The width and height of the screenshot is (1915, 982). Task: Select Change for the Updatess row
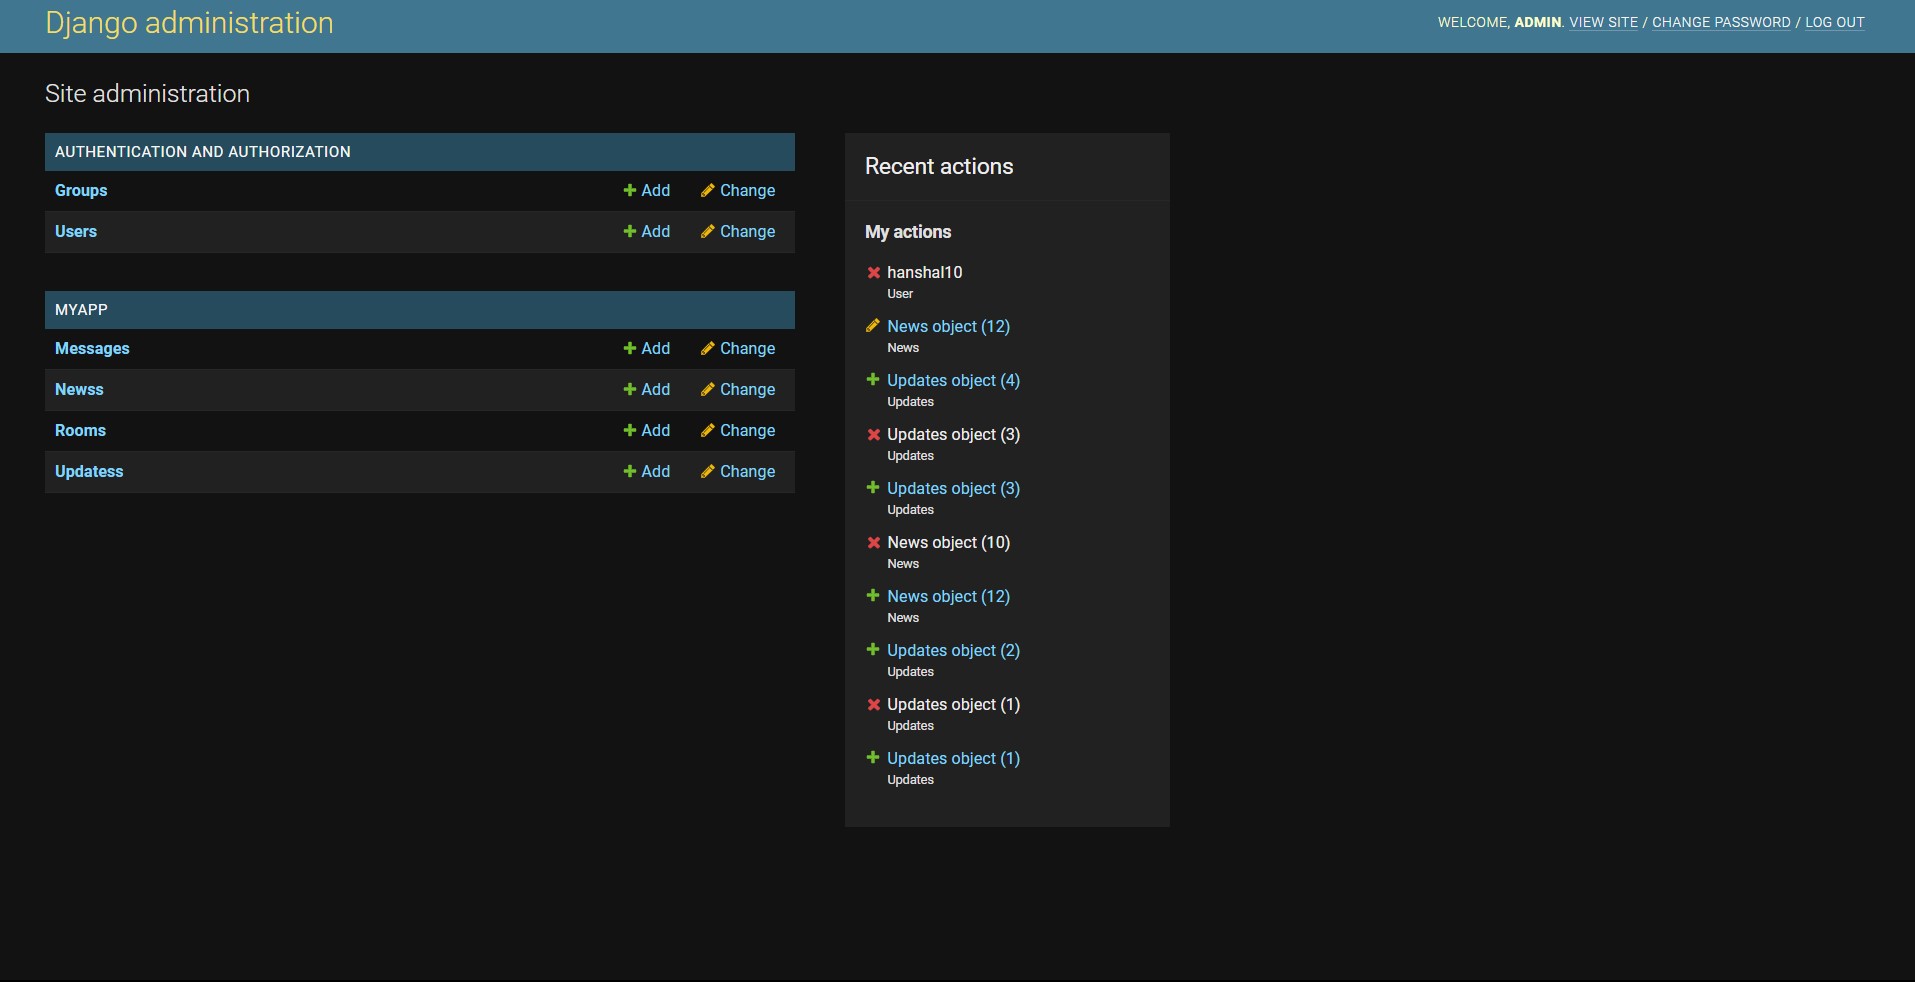click(738, 471)
